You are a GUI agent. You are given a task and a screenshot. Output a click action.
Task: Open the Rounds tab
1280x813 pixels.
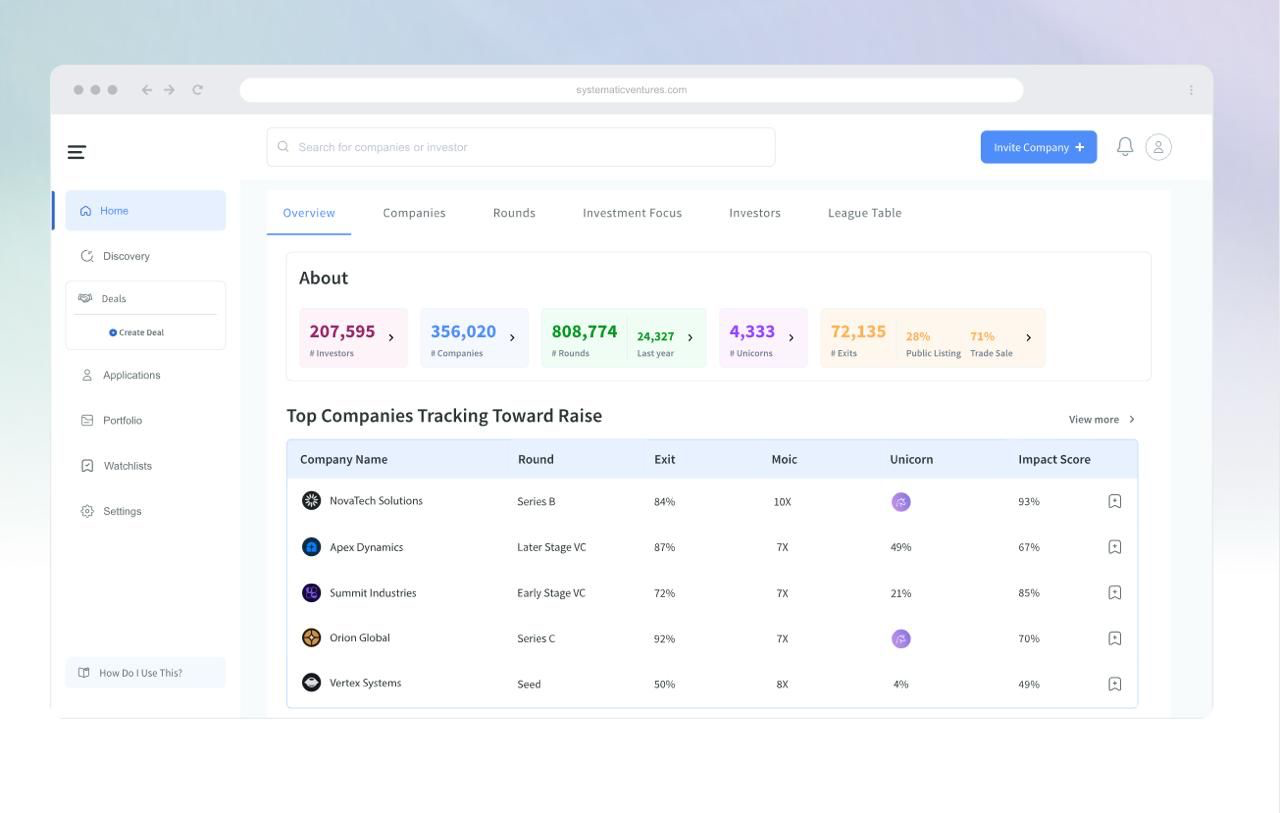click(514, 213)
